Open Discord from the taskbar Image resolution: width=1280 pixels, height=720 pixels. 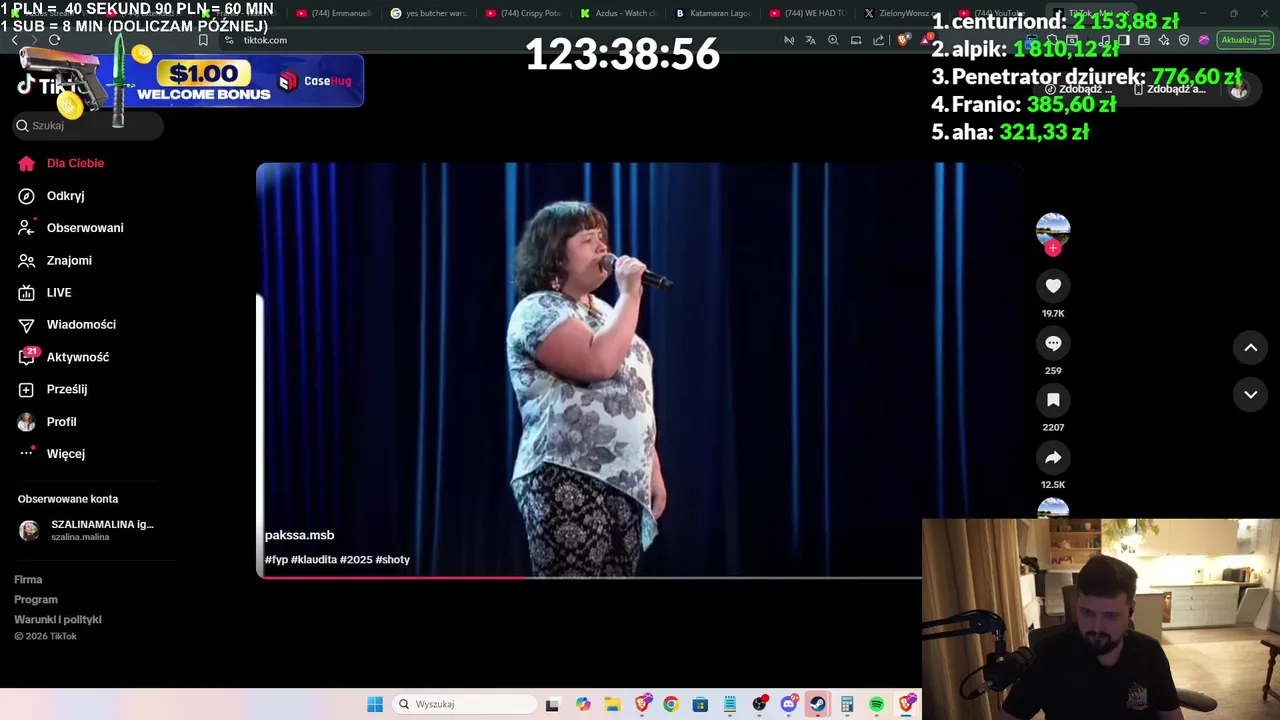pyautogui.click(x=789, y=704)
